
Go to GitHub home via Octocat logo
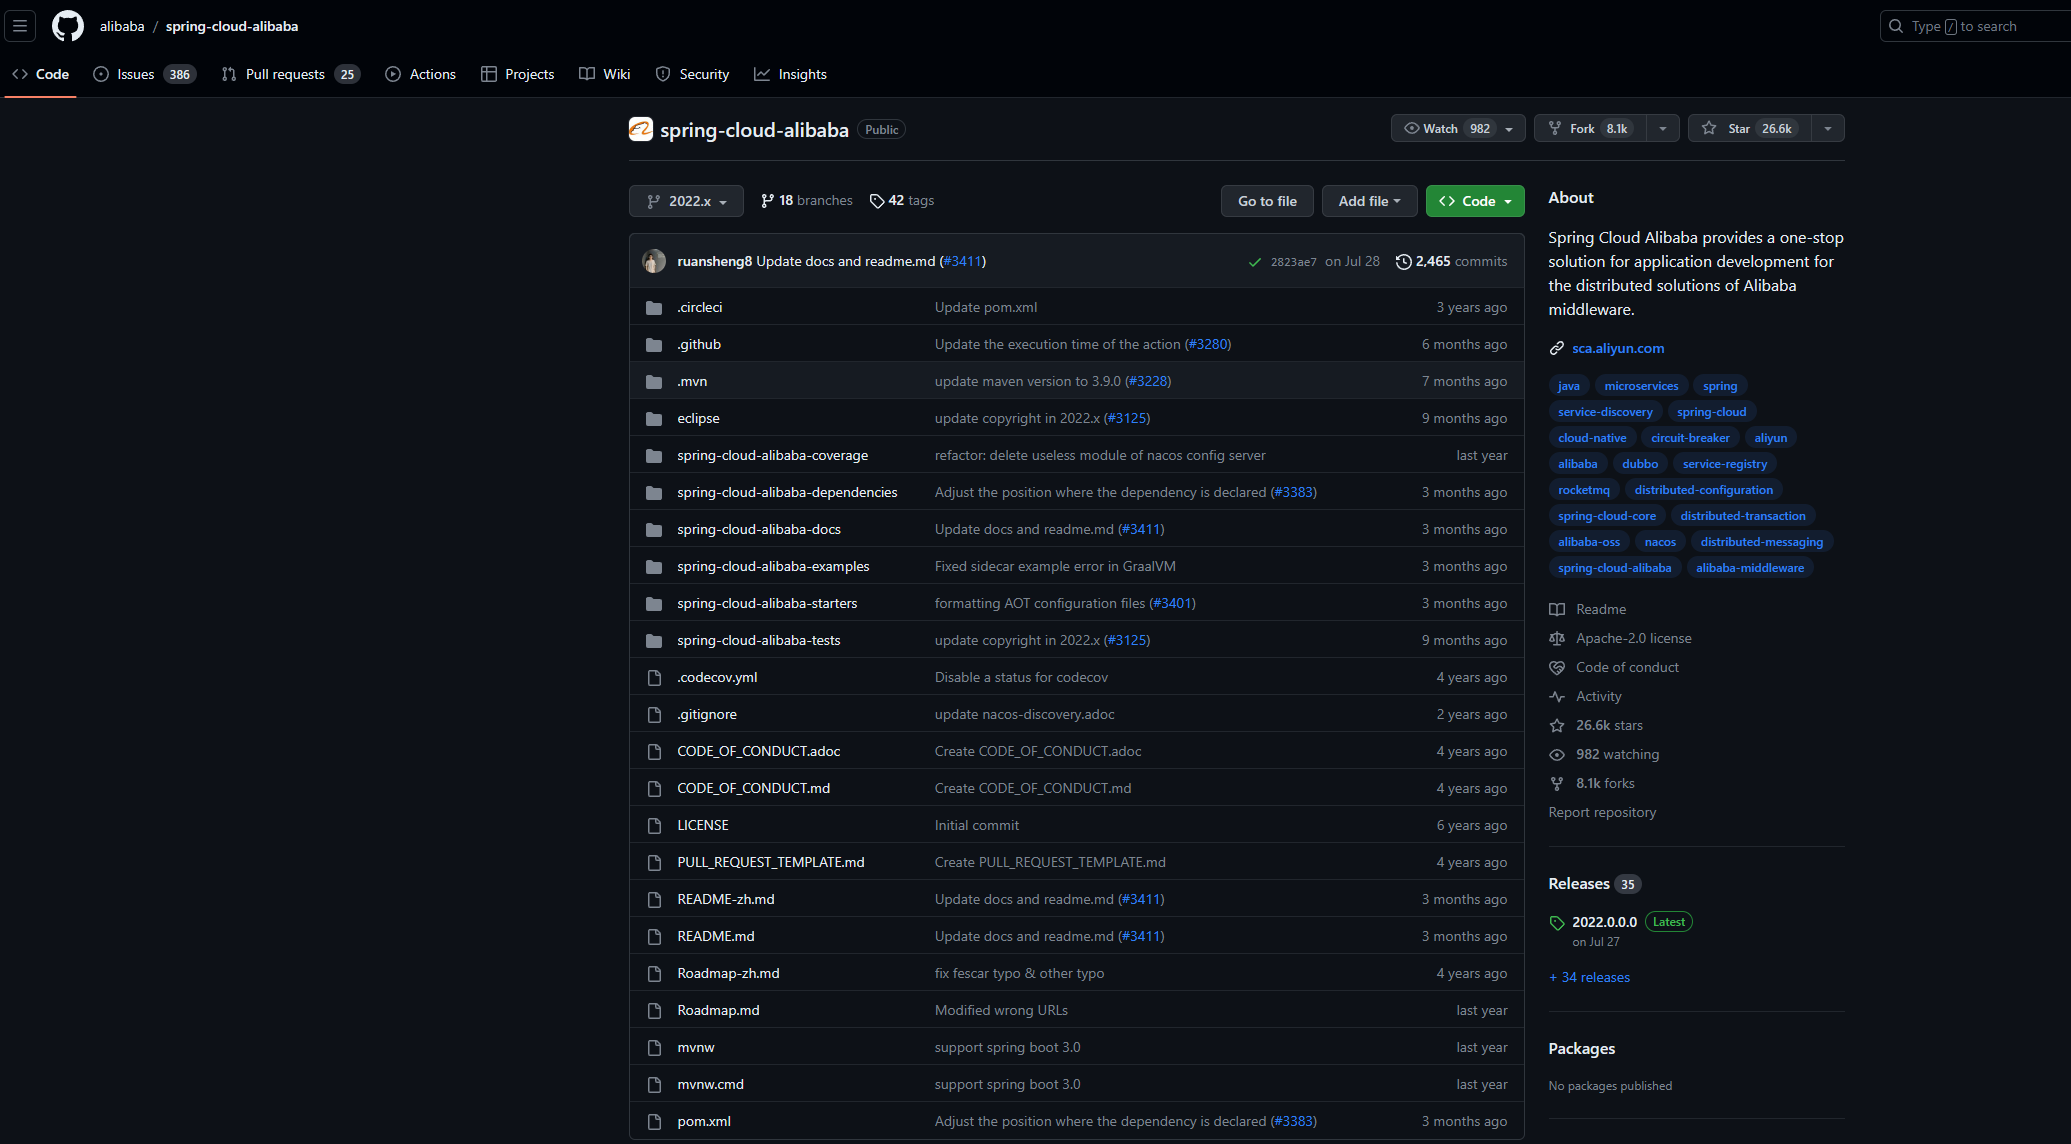(x=68, y=26)
